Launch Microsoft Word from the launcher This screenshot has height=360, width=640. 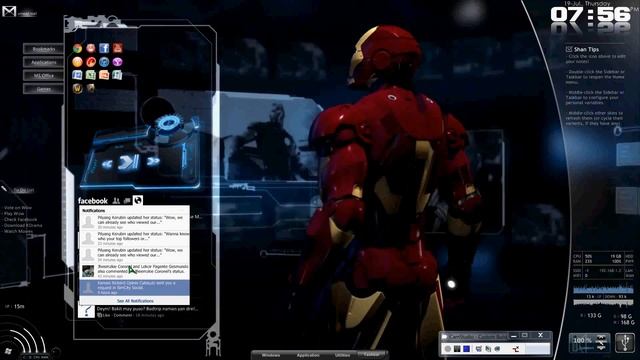click(77, 75)
